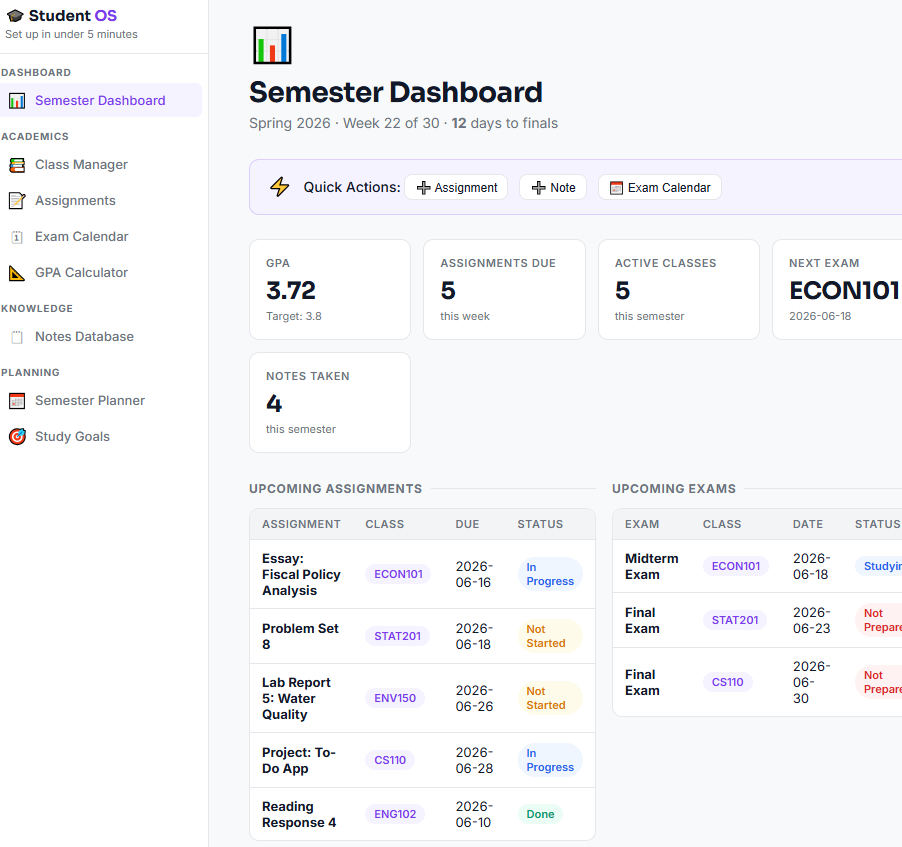This screenshot has width=902, height=847.
Task: Select the Assignments Due card
Action: tap(504, 289)
